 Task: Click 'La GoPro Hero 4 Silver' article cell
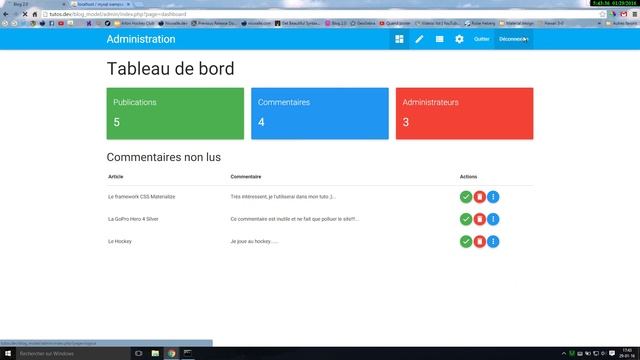(133, 219)
